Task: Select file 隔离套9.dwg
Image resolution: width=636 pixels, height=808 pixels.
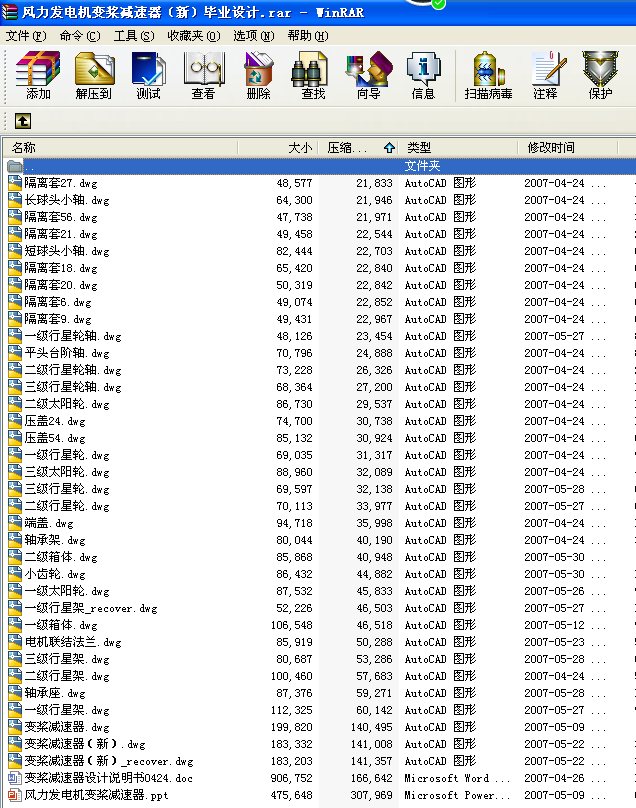Action: click(x=58, y=319)
